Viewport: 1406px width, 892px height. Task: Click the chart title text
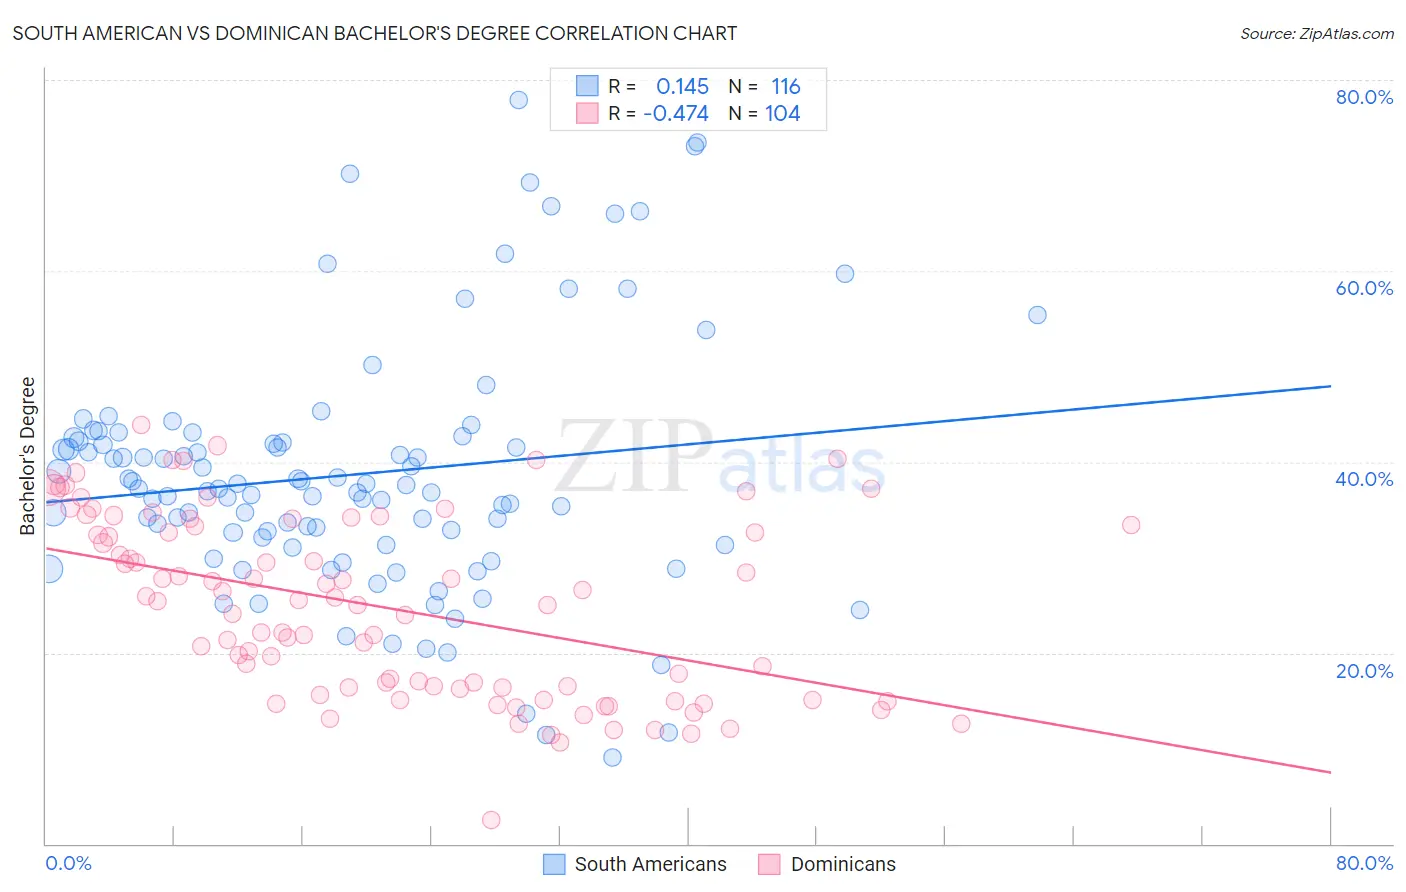(x=375, y=33)
